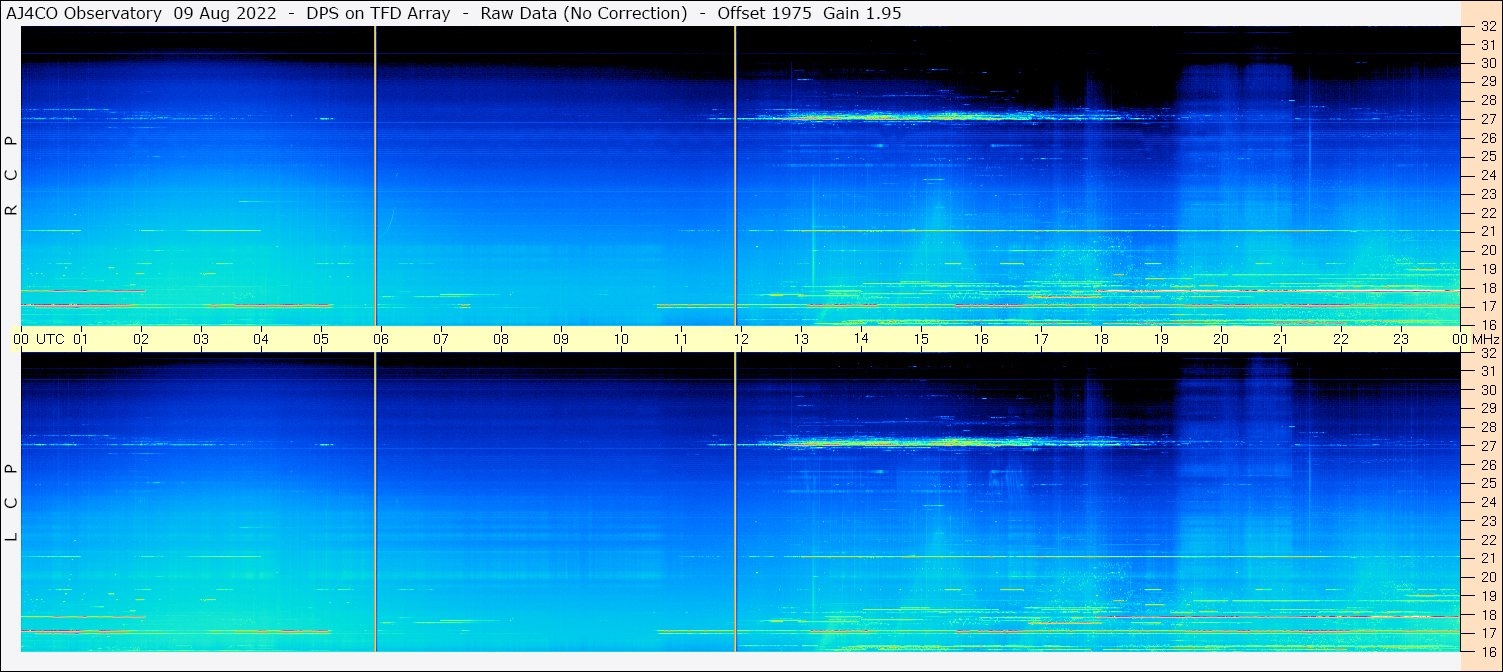
Task: Select the 03 hour mark on time axis
Action: 201,339
